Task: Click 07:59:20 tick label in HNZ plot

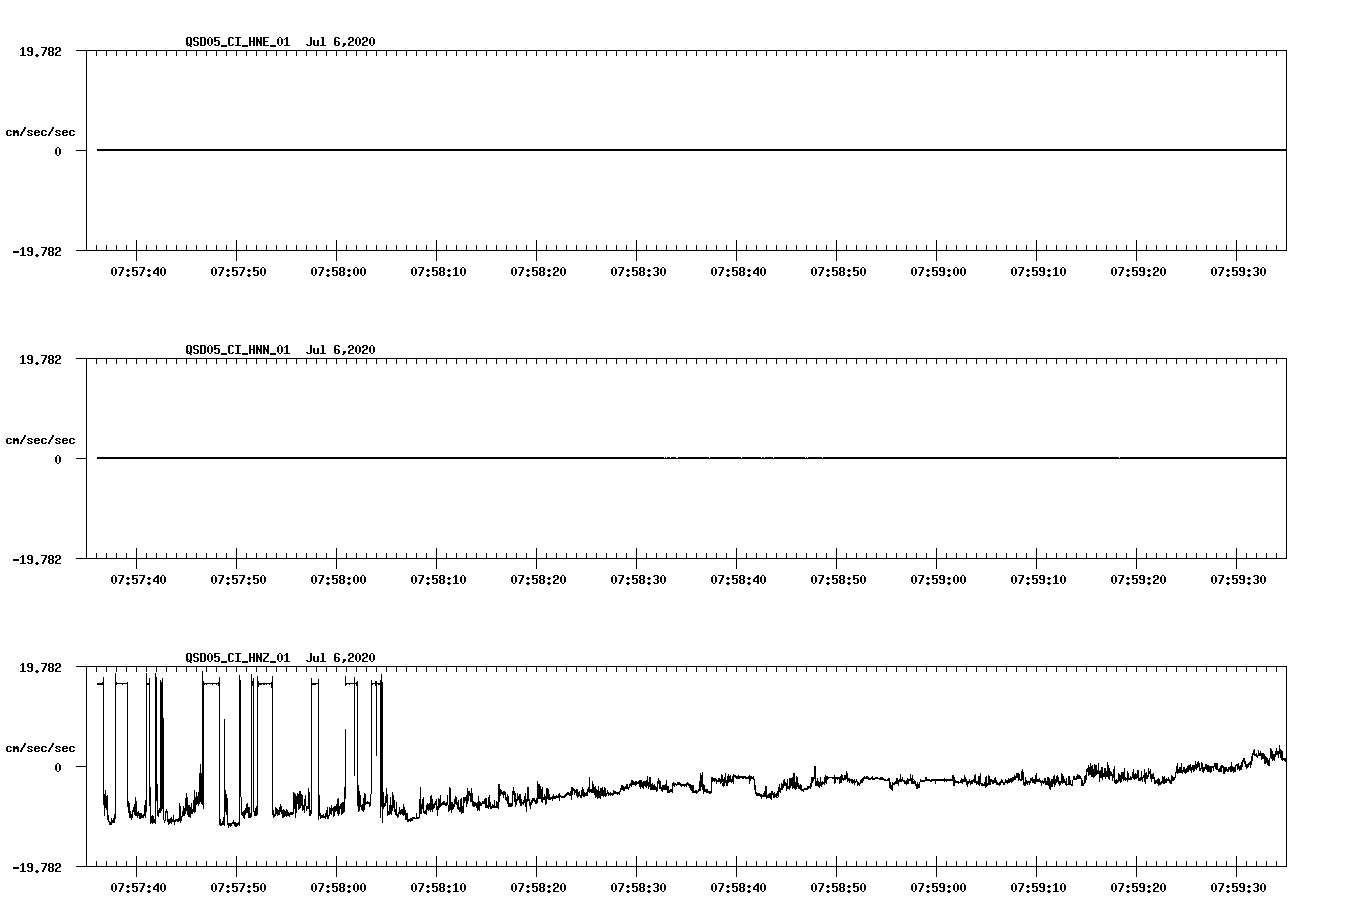Action: 1138,887
